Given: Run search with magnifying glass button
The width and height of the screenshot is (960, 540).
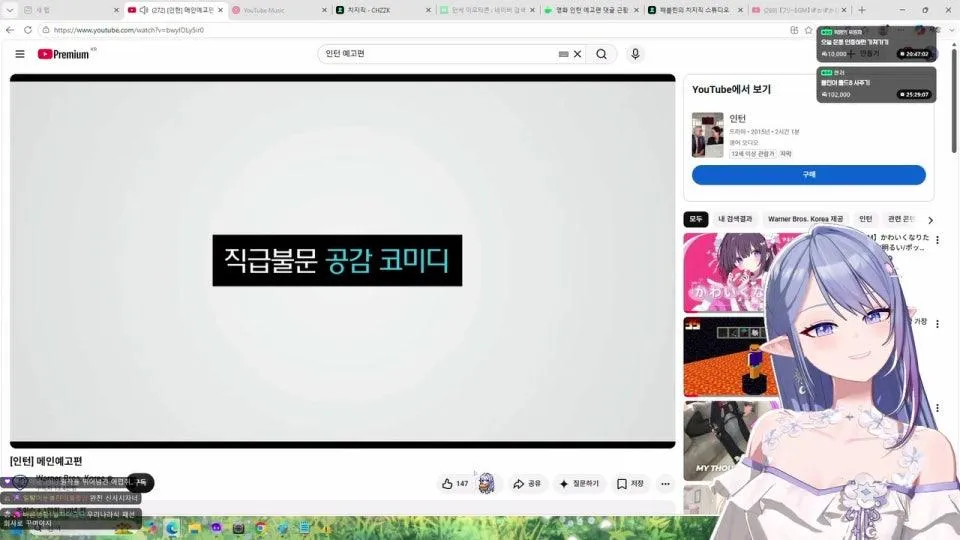Looking at the screenshot, I should tap(601, 54).
